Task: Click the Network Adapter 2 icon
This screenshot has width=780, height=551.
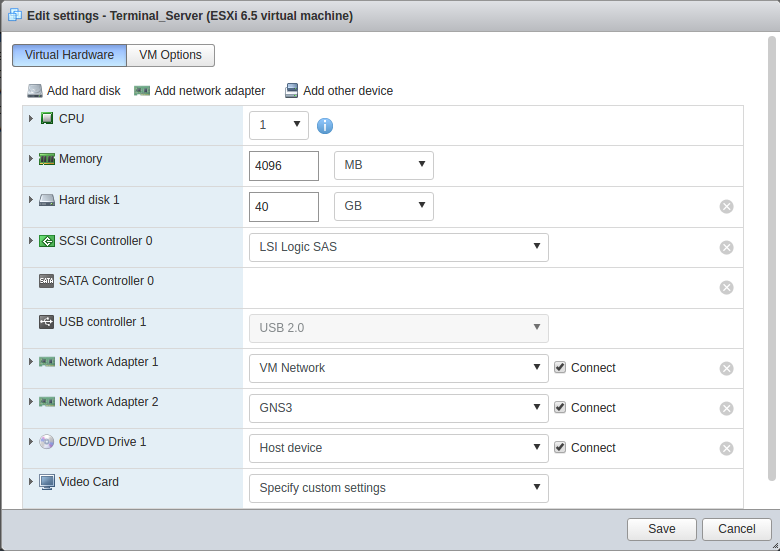Action: pyautogui.click(x=47, y=401)
